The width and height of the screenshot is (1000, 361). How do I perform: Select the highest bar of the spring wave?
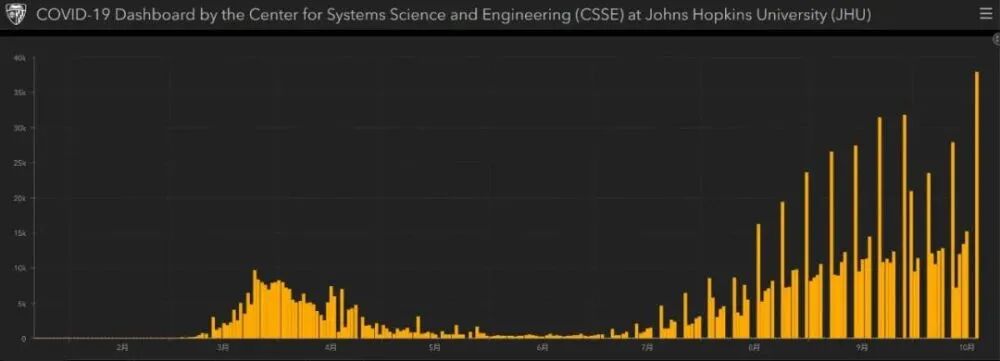click(254, 304)
